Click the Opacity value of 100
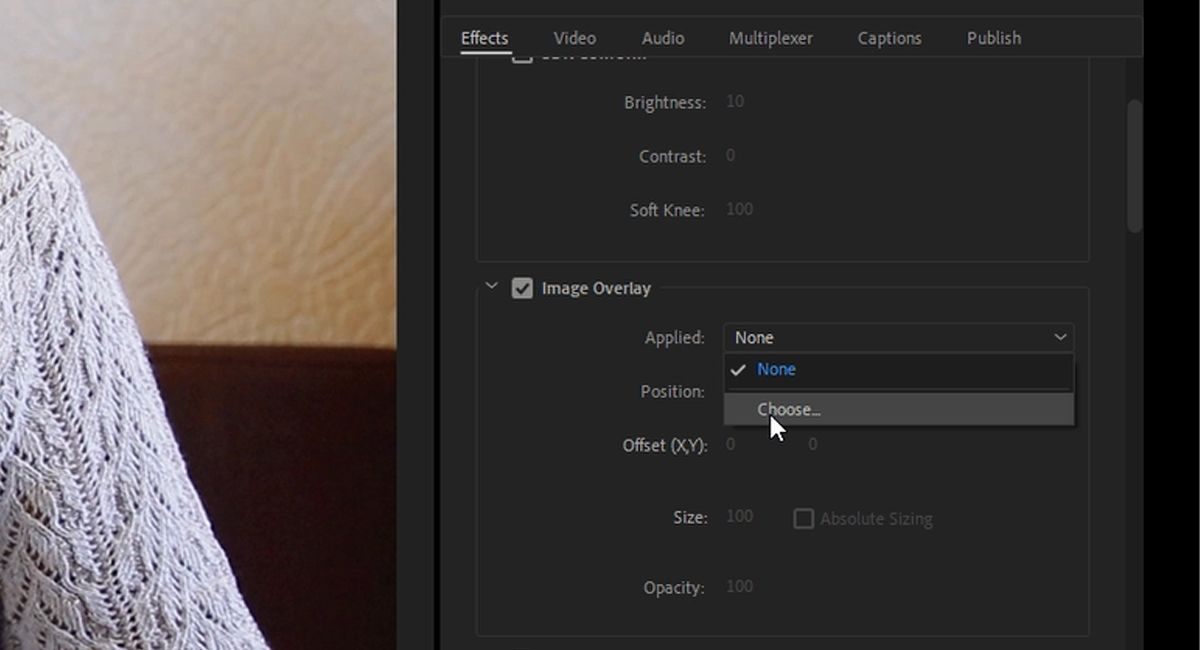The image size is (1200, 650). pos(739,587)
